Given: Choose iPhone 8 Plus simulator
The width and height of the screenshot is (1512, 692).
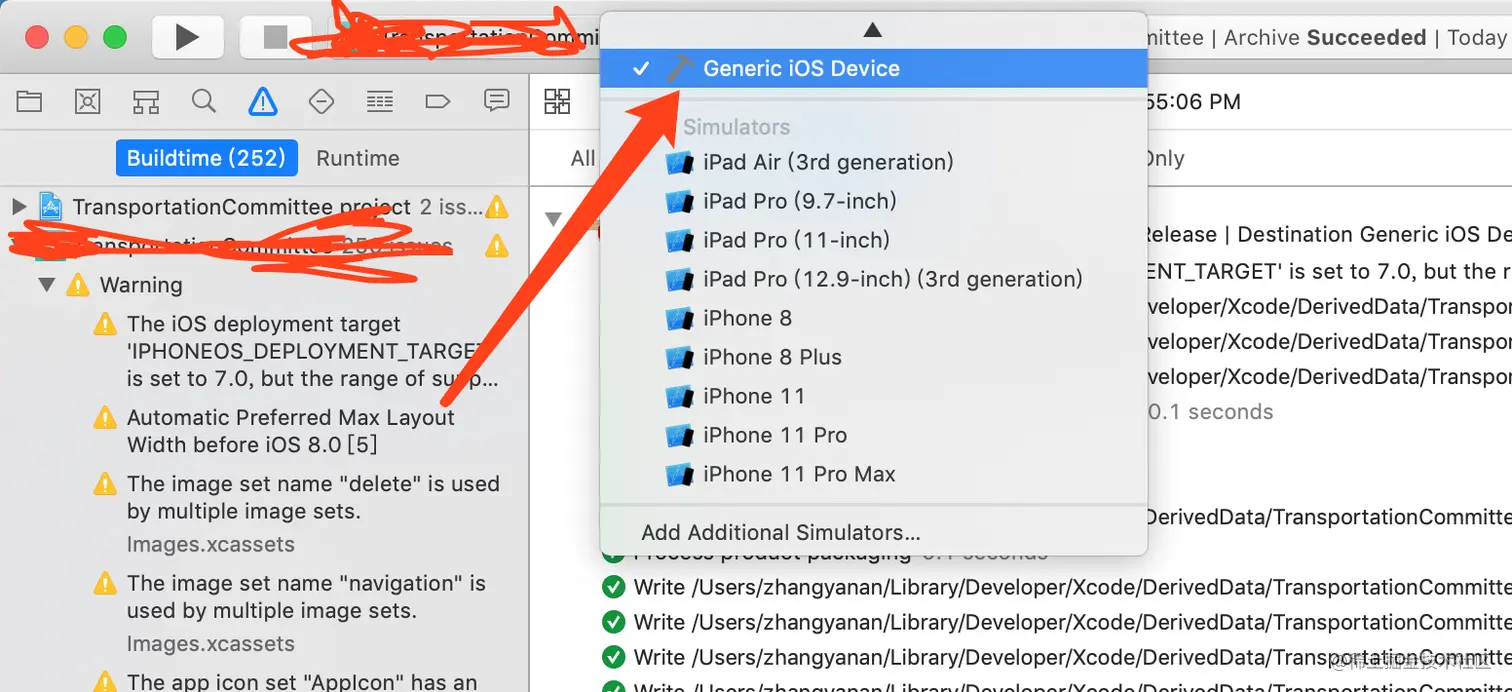Looking at the screenshot, I should coord(873,357).
